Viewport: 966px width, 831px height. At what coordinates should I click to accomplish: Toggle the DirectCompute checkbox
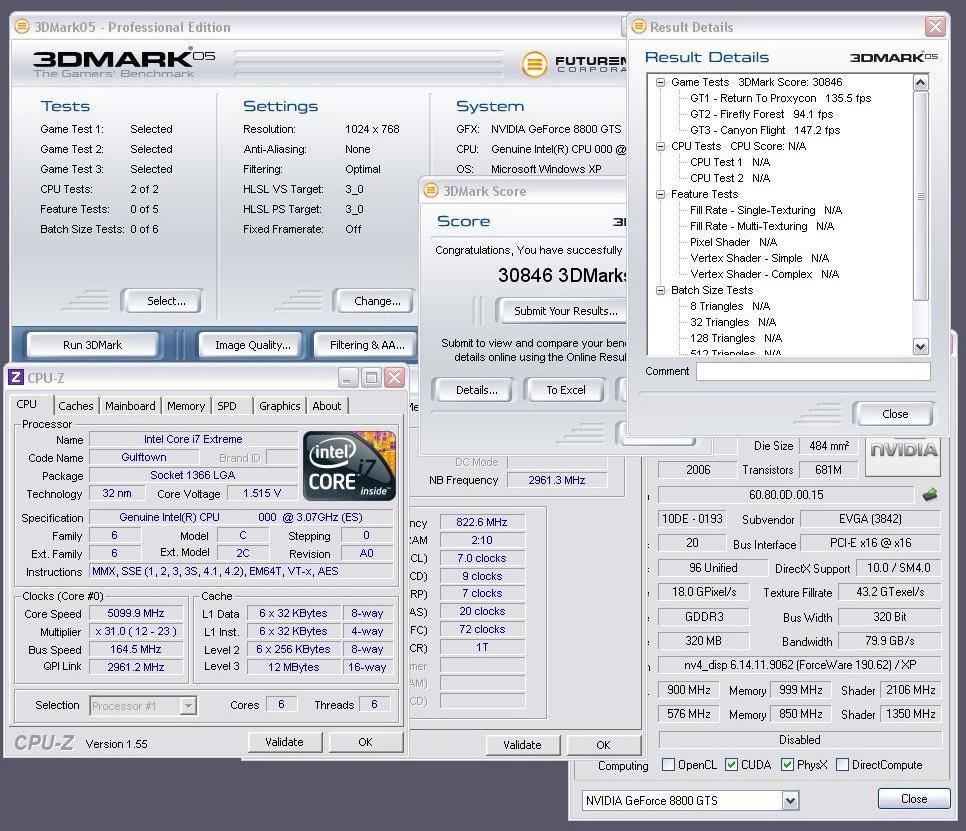[x=842, y=764]
